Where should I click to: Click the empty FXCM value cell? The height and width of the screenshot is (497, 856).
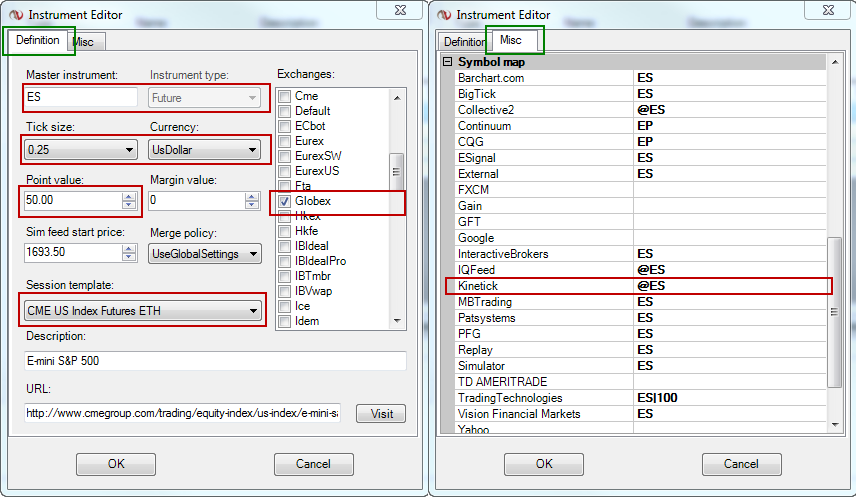click(730, 190)
